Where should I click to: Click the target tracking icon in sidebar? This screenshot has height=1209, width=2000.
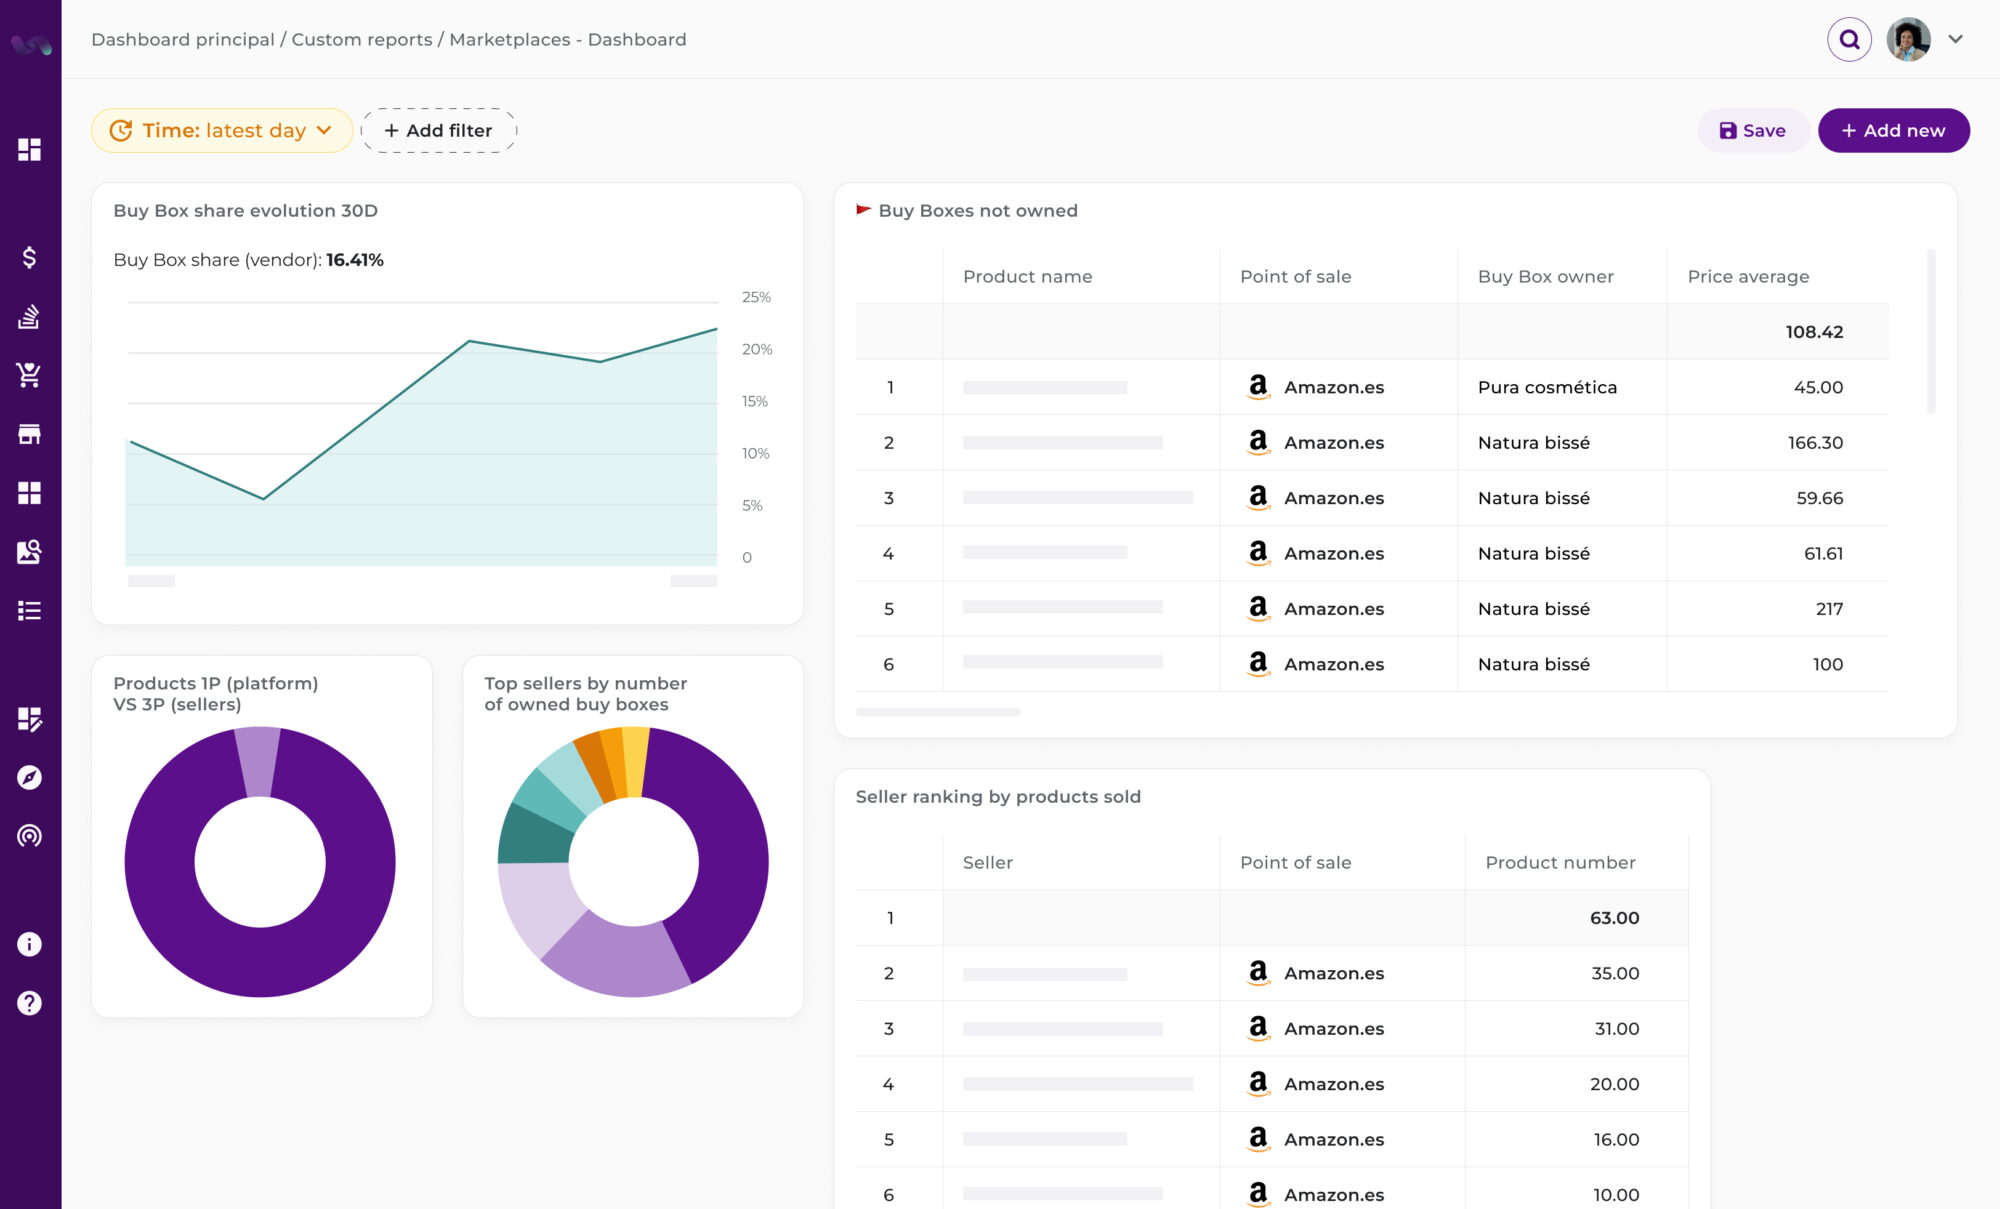[29, 836]
